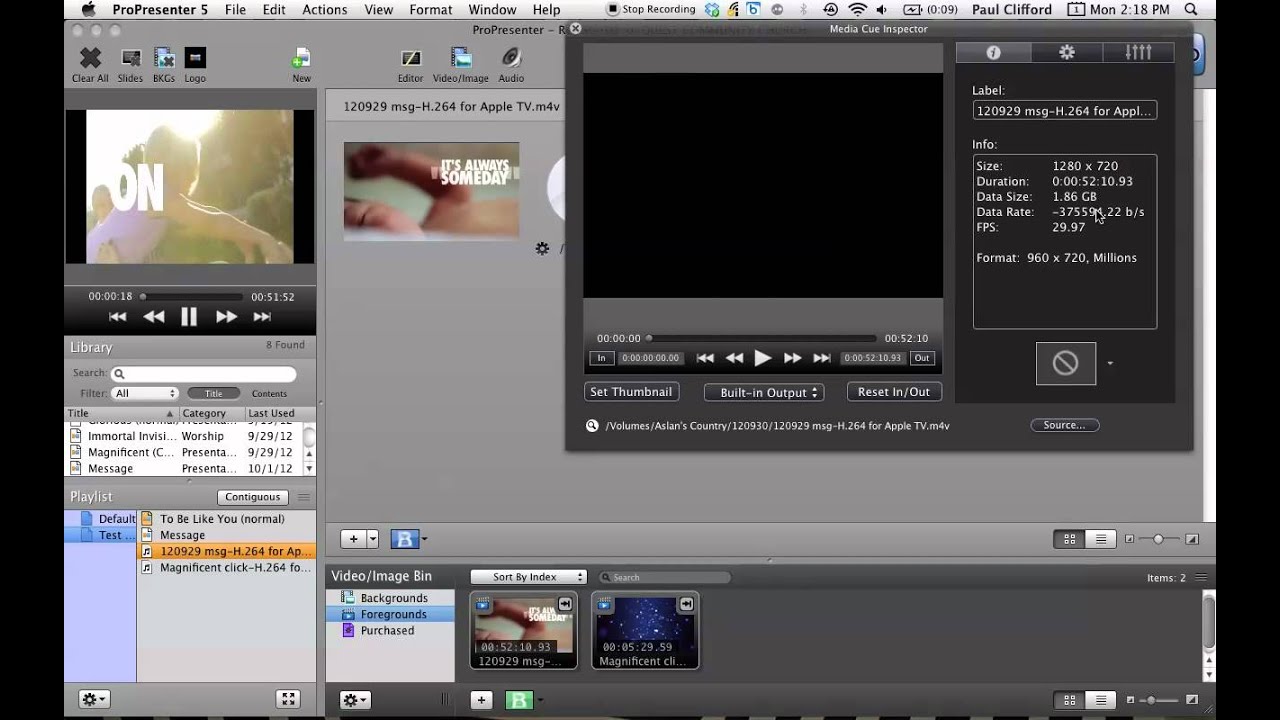Open the Built-in Output dropdown
1280x720 pixels.
tap(764, 392)
